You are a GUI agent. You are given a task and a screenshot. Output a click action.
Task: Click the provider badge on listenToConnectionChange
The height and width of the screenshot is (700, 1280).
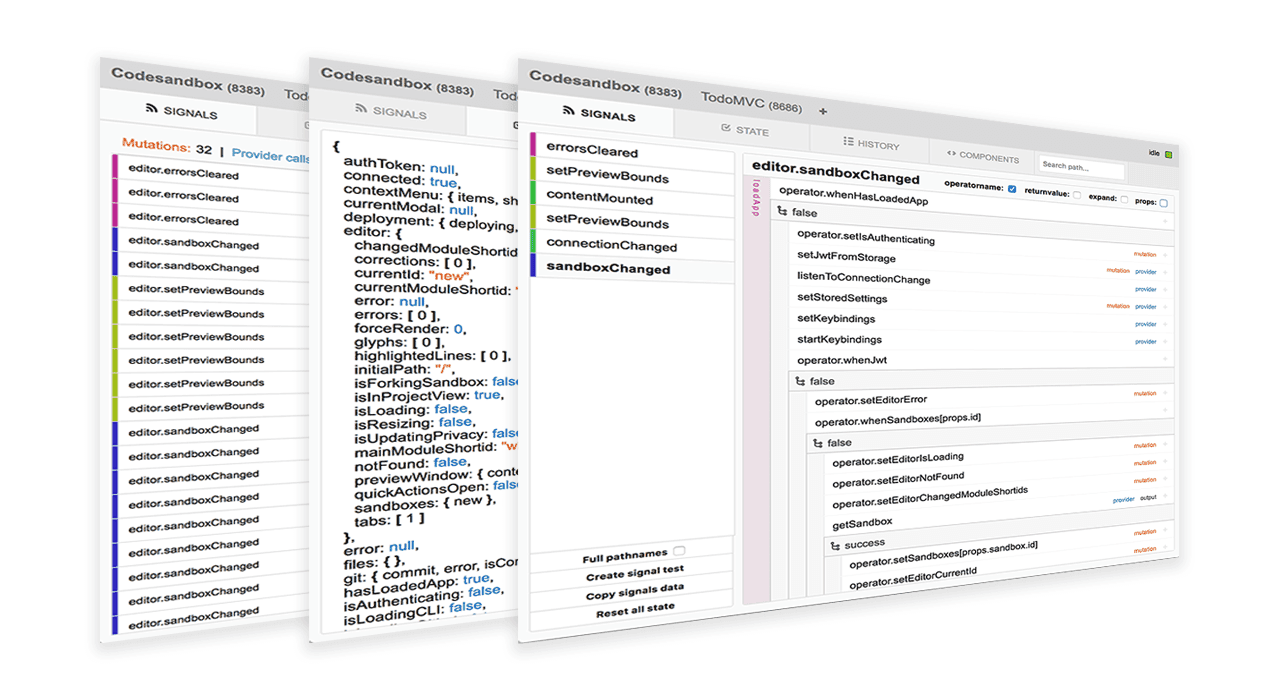(1145, 270)
